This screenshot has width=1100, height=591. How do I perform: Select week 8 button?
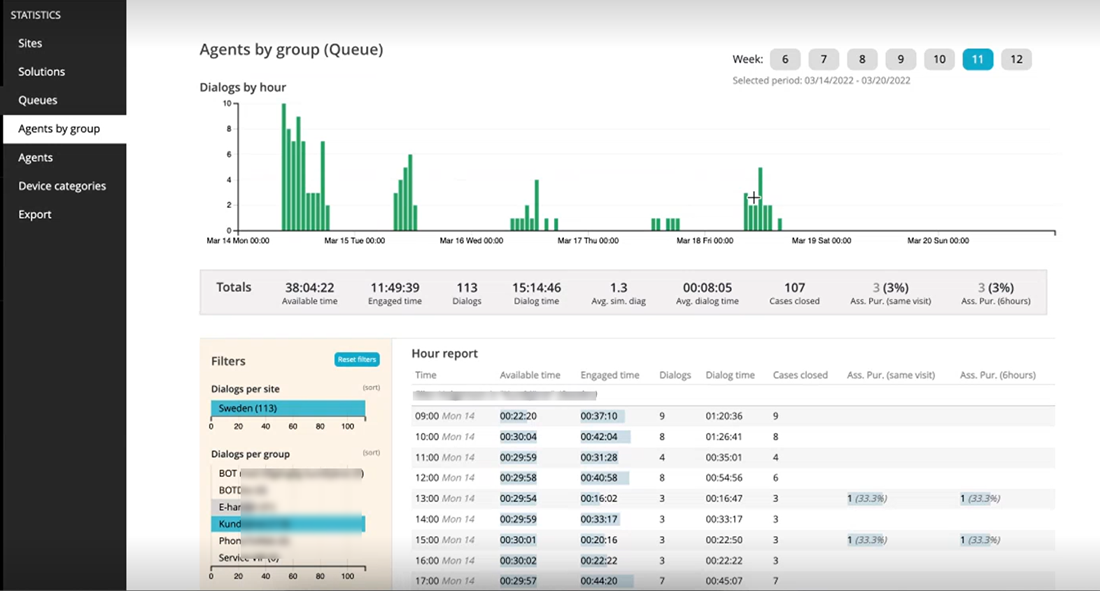pyautogui.click(x=862, y=59)
